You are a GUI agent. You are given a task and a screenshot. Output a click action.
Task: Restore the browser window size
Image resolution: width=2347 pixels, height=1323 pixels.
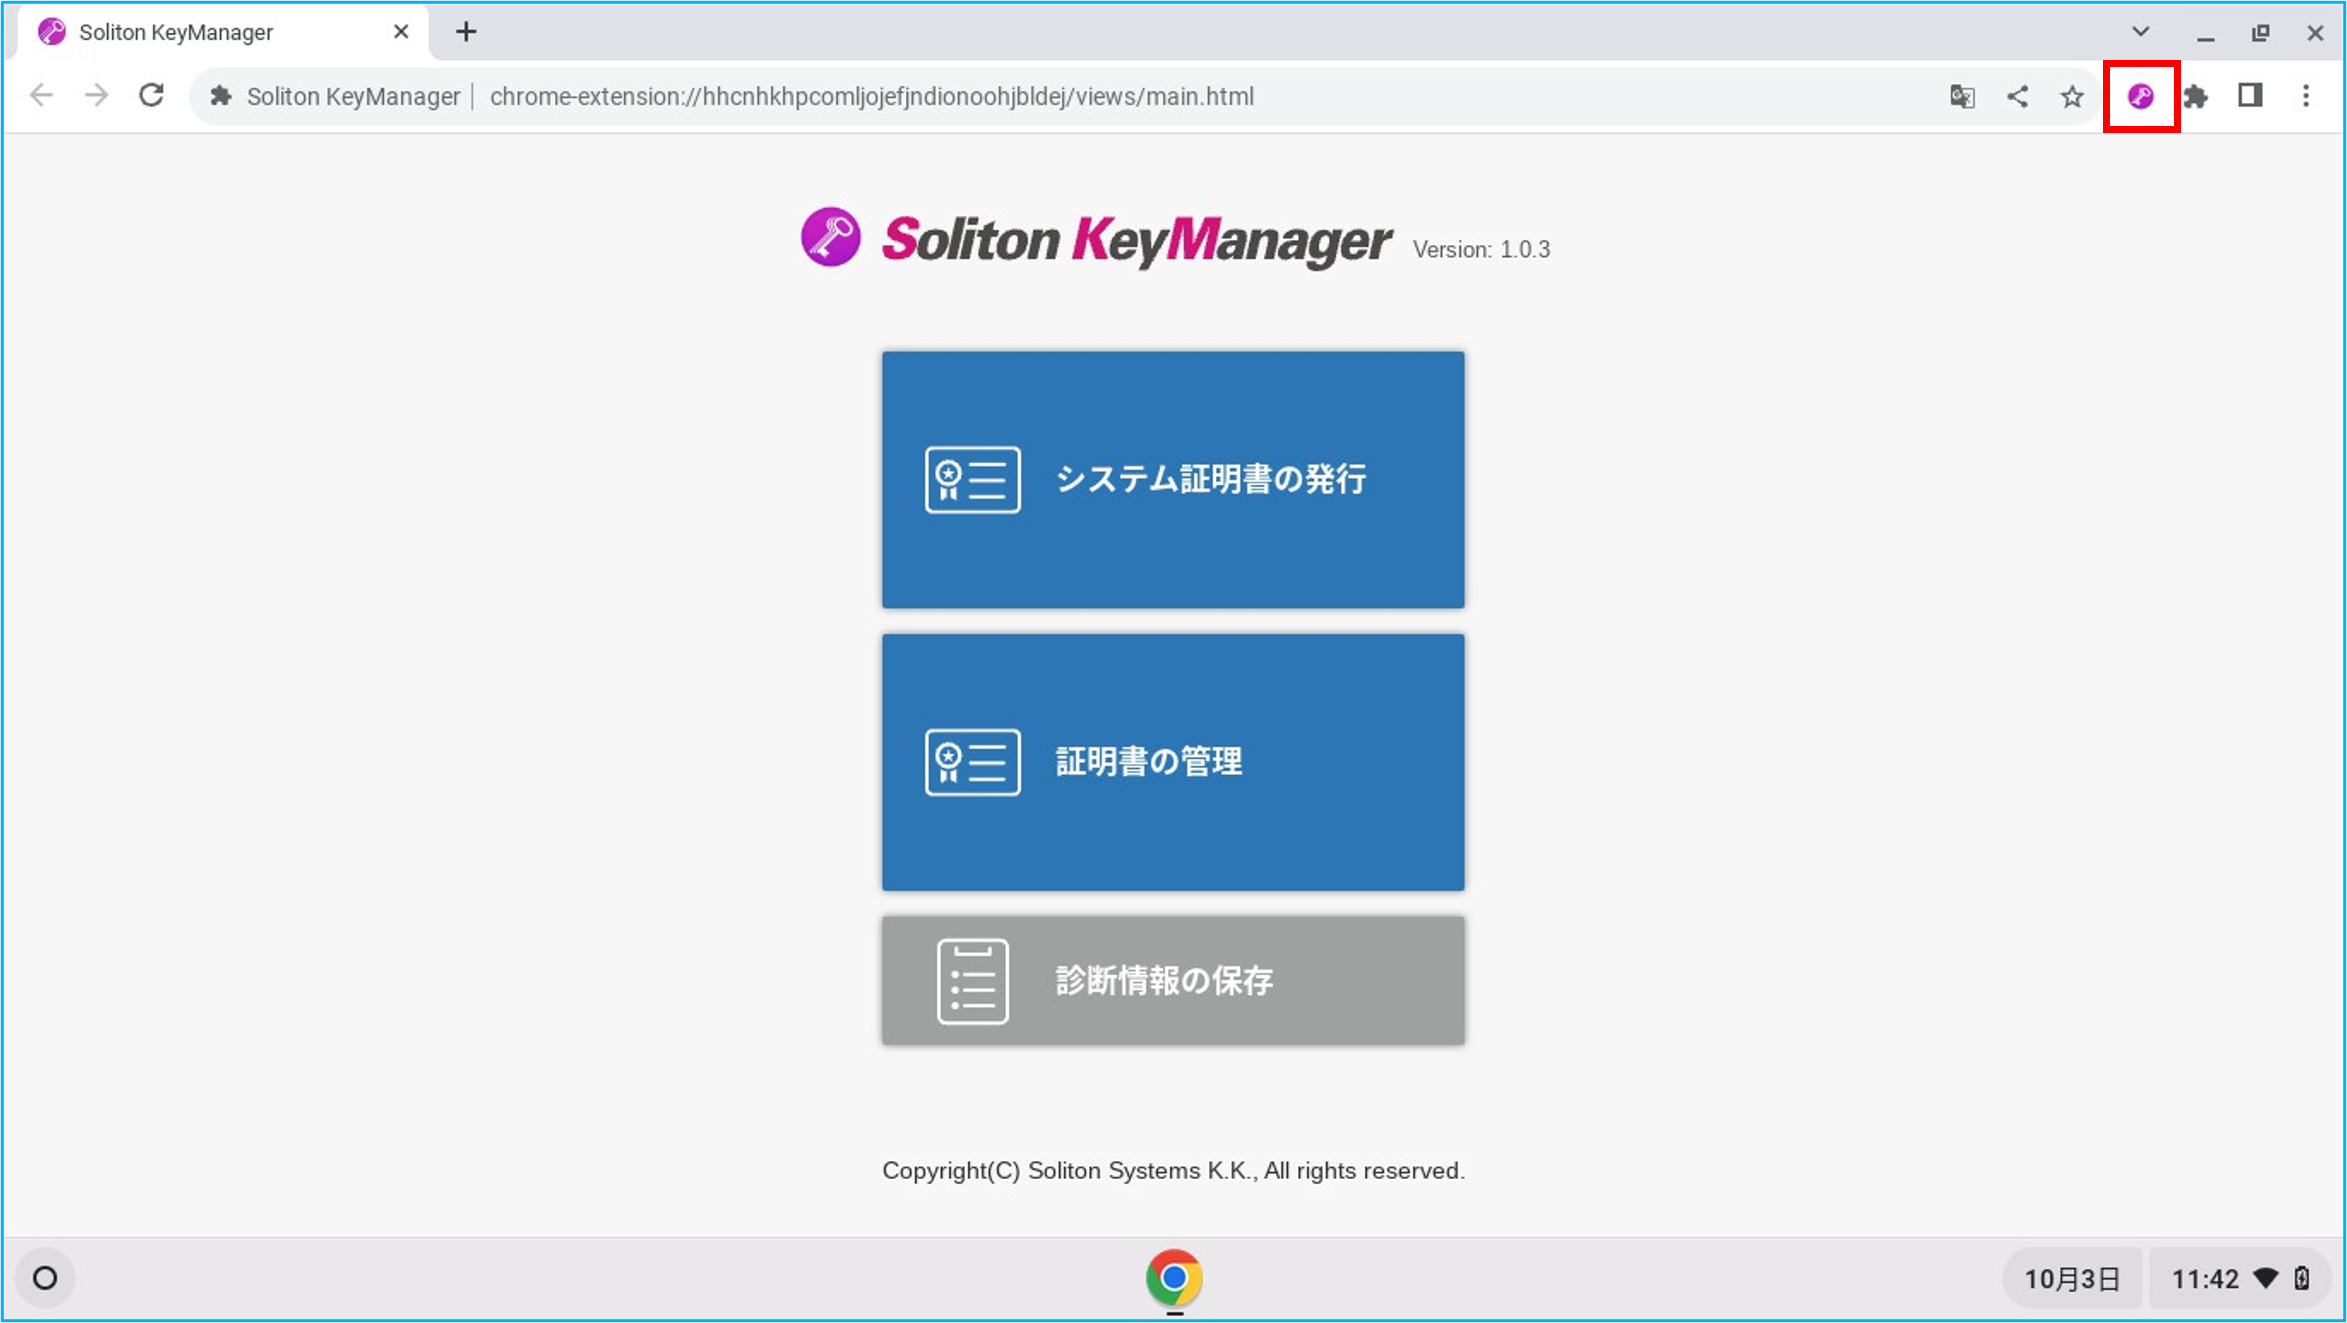[x=2260, y=33]
